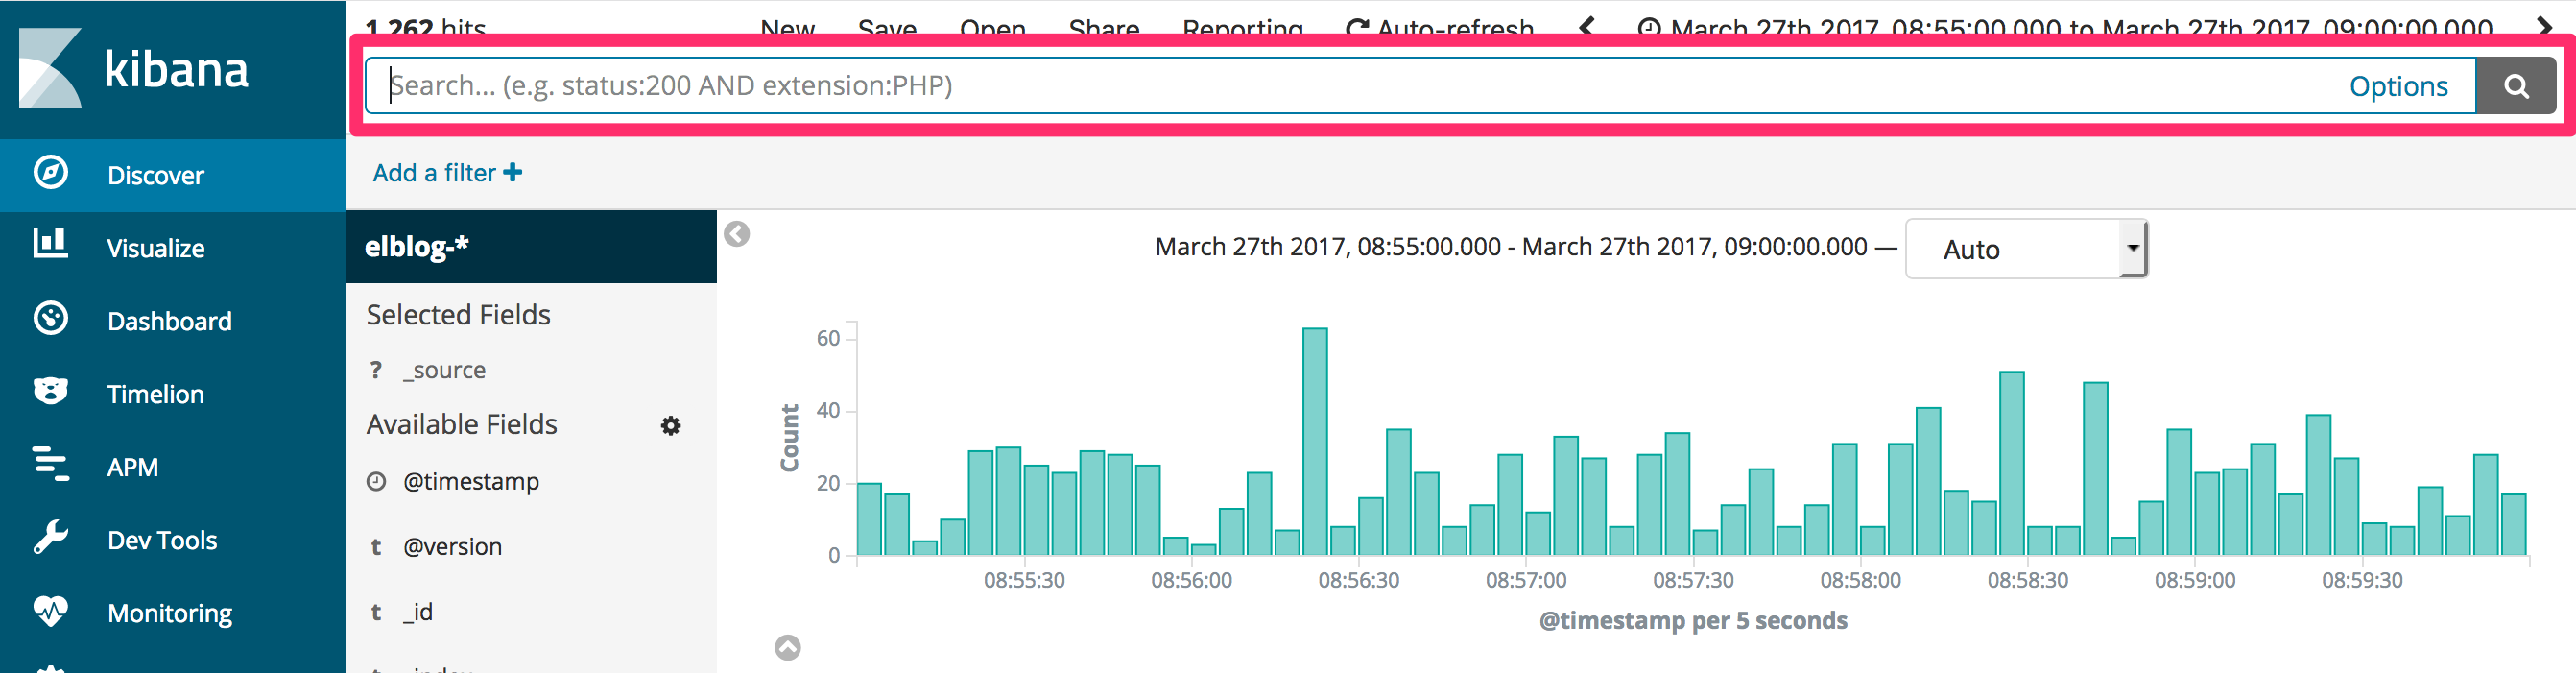Select the Dev Tools menu item

173,540
